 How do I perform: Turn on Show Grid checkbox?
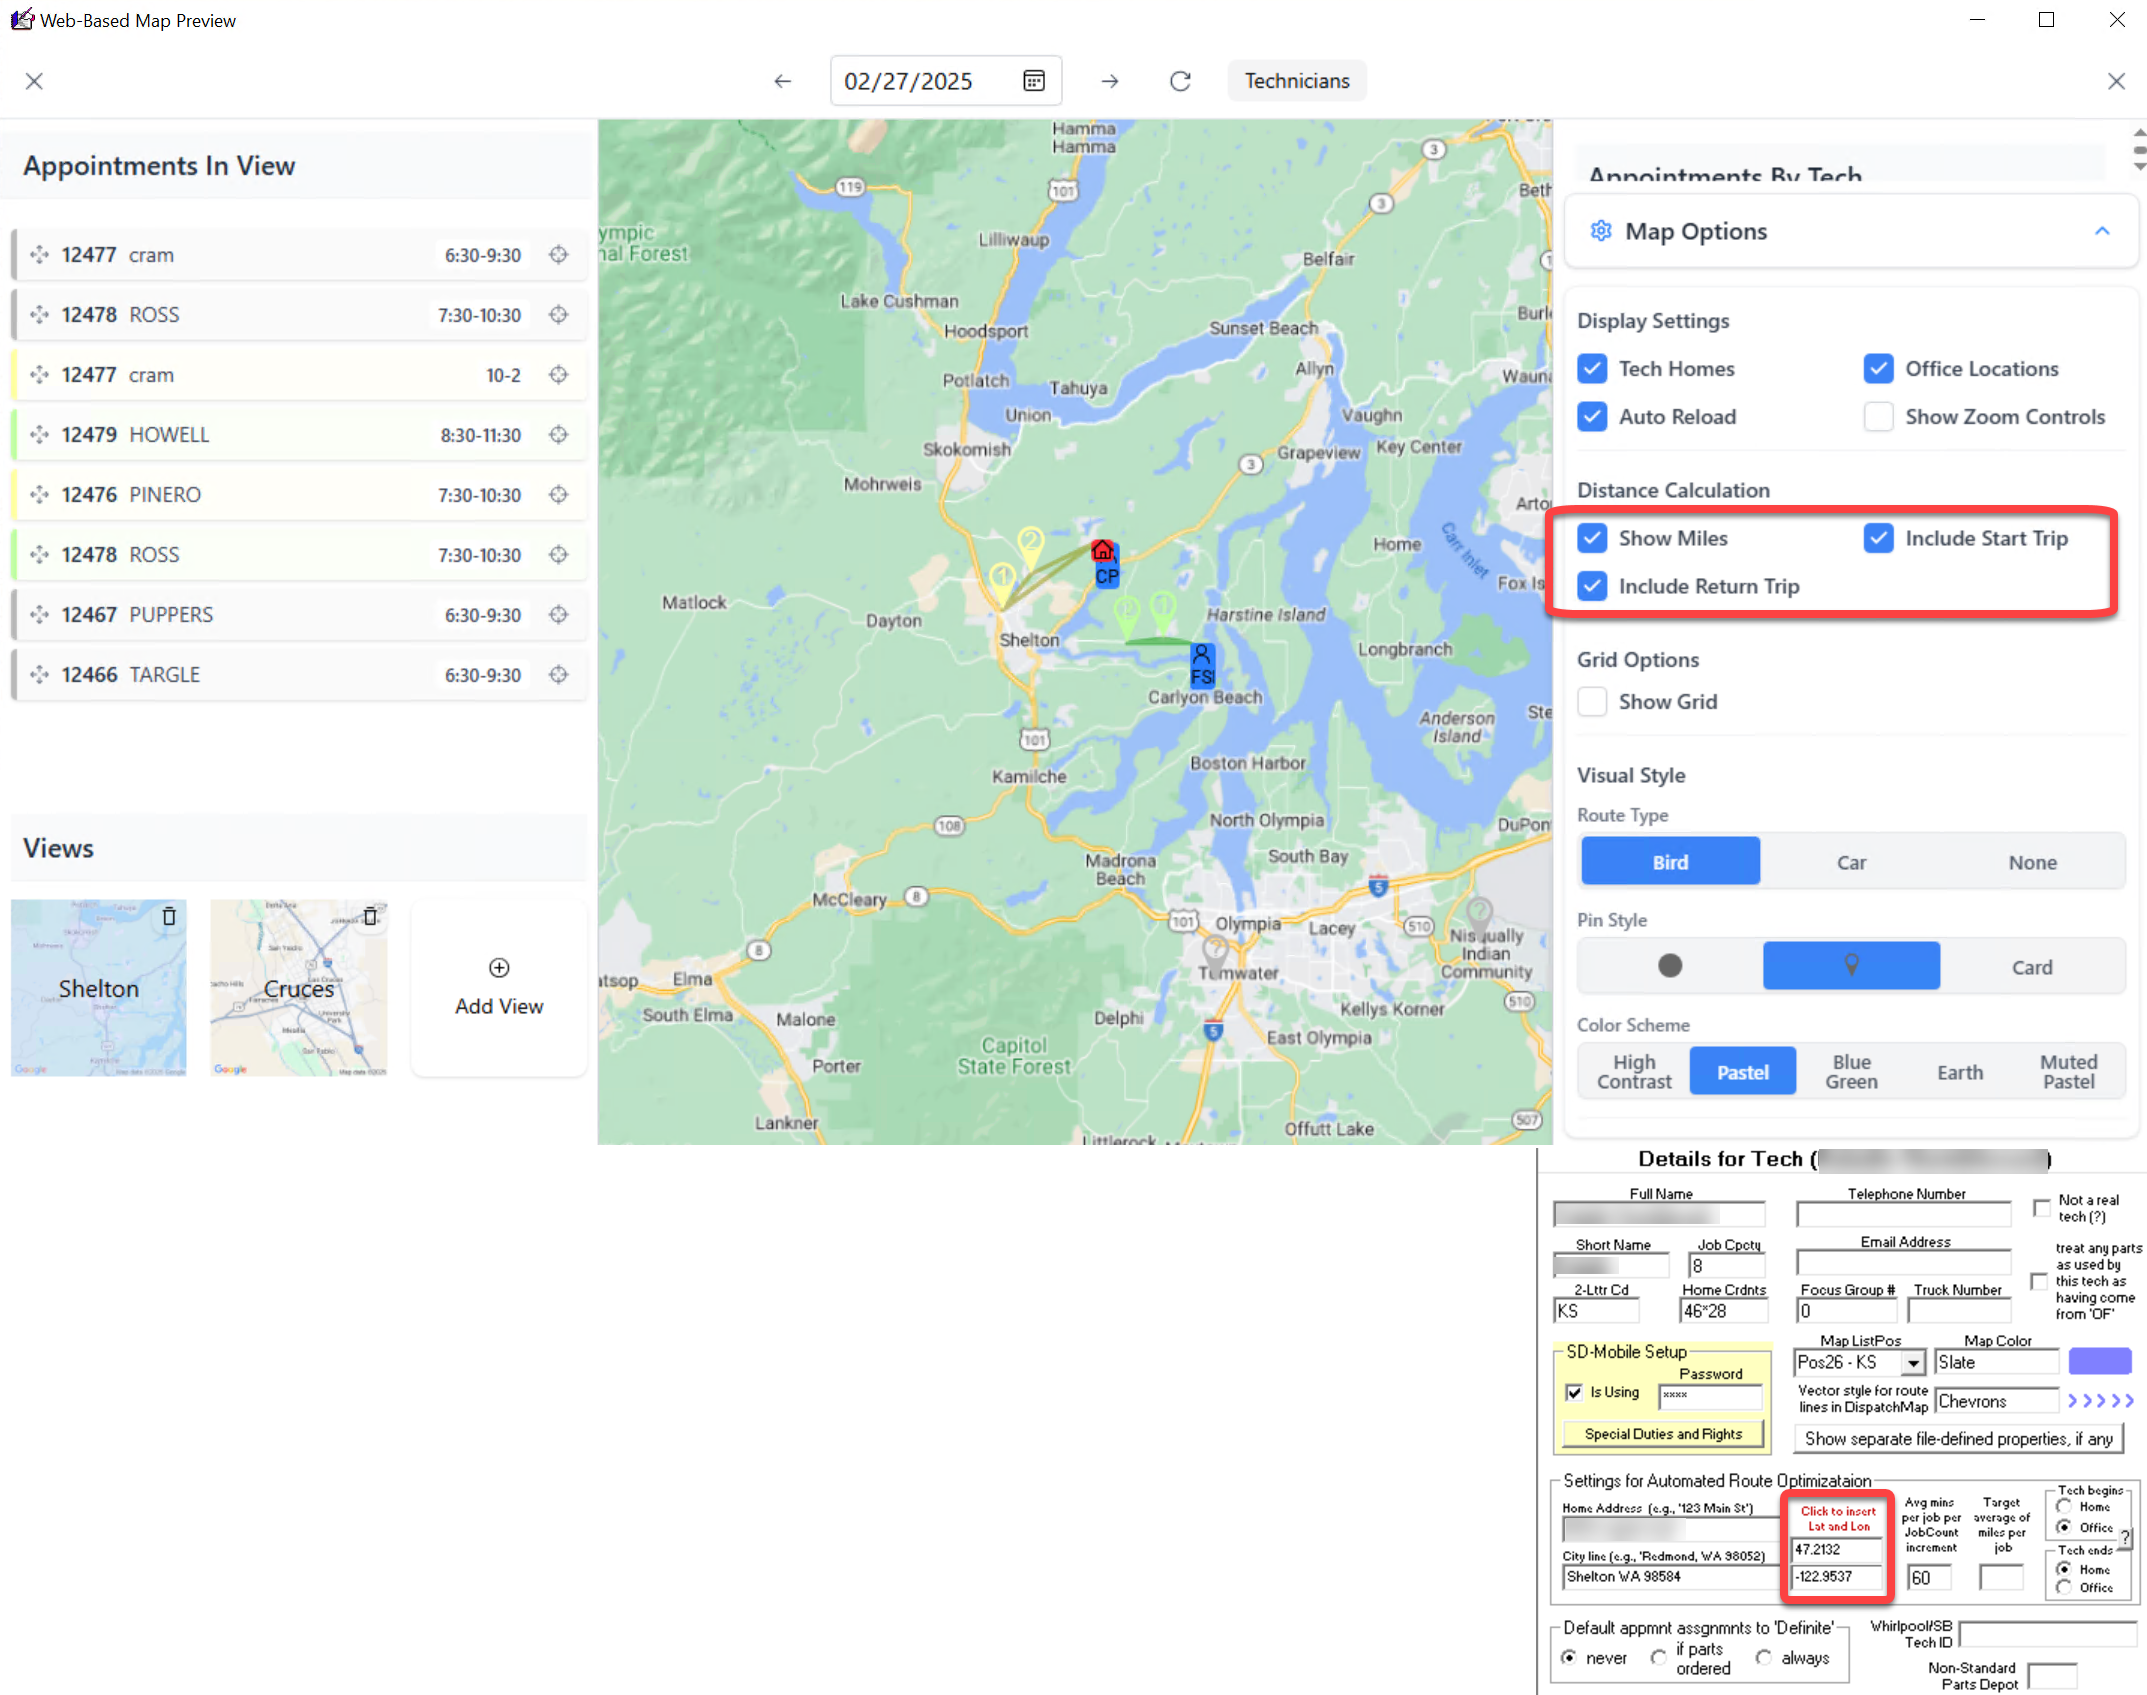tap(1592, 701)
